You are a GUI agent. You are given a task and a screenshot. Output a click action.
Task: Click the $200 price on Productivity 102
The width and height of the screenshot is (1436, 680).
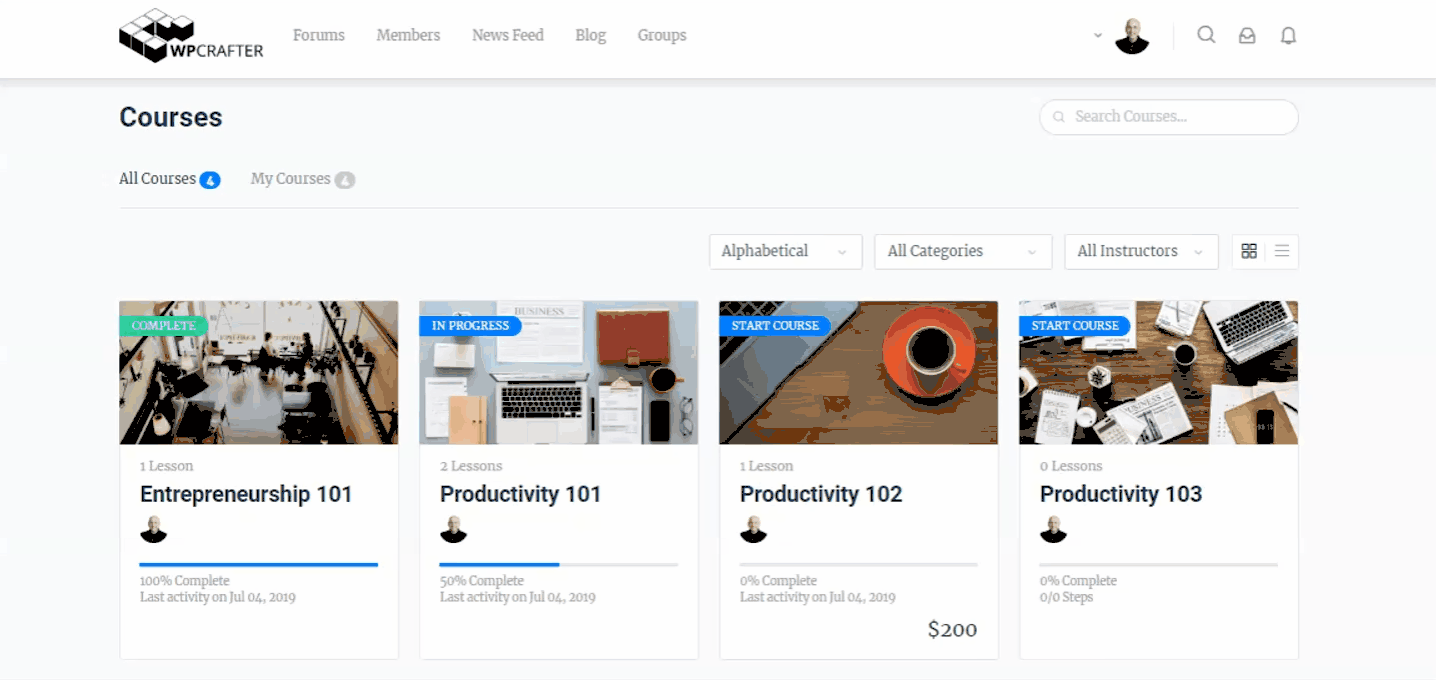[952, 629]
